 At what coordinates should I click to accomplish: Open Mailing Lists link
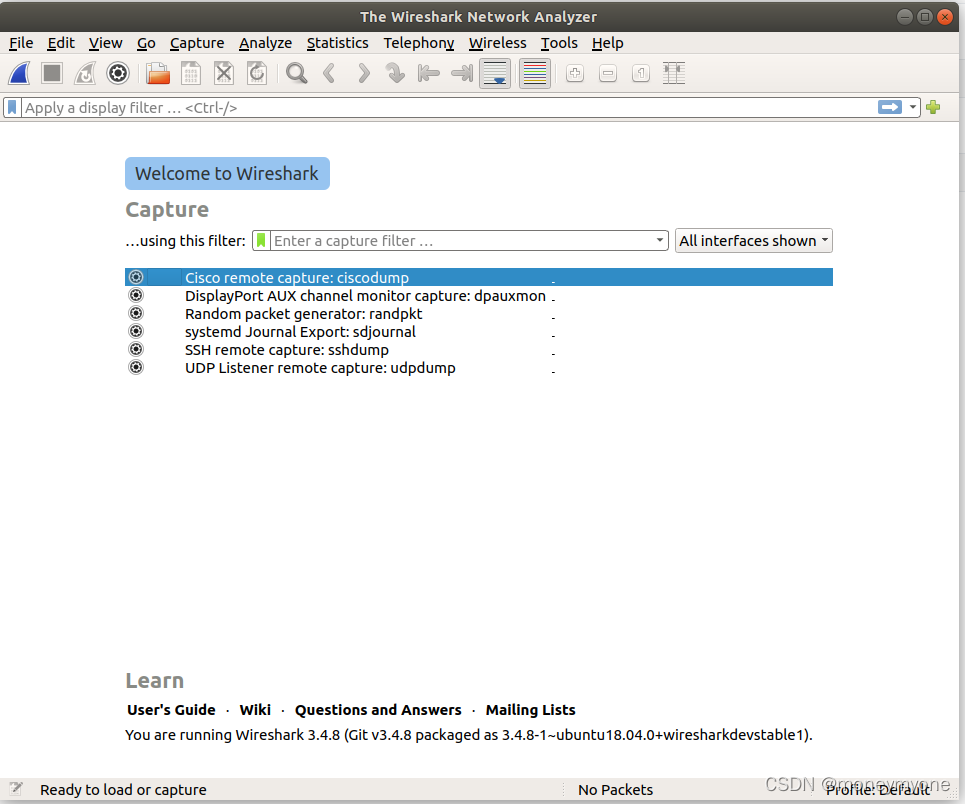531,710
